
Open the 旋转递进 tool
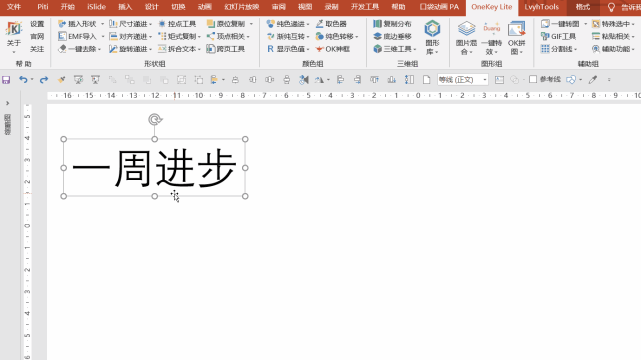pos(130,49)
